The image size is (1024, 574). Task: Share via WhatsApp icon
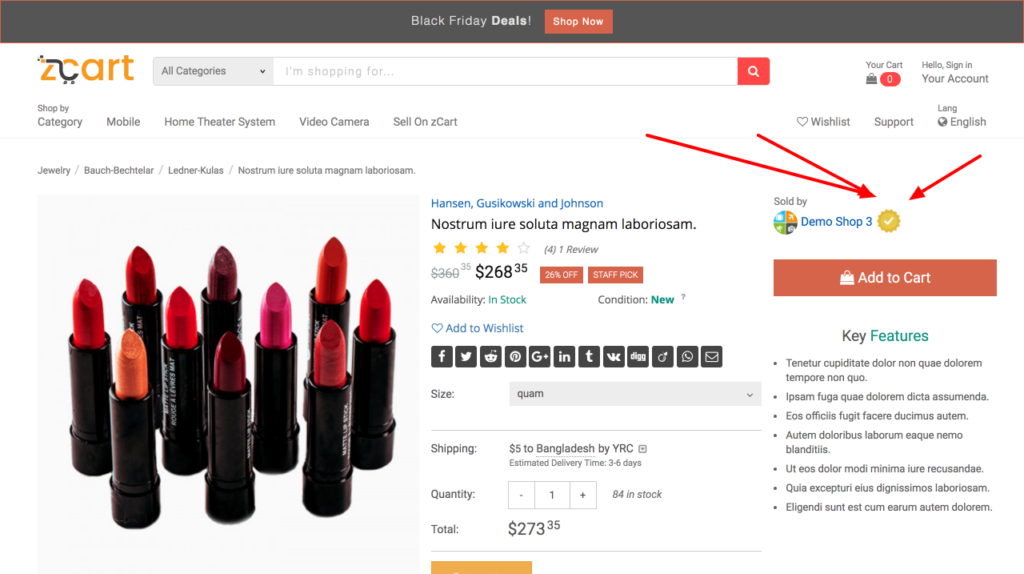click(x=687, y=357)
